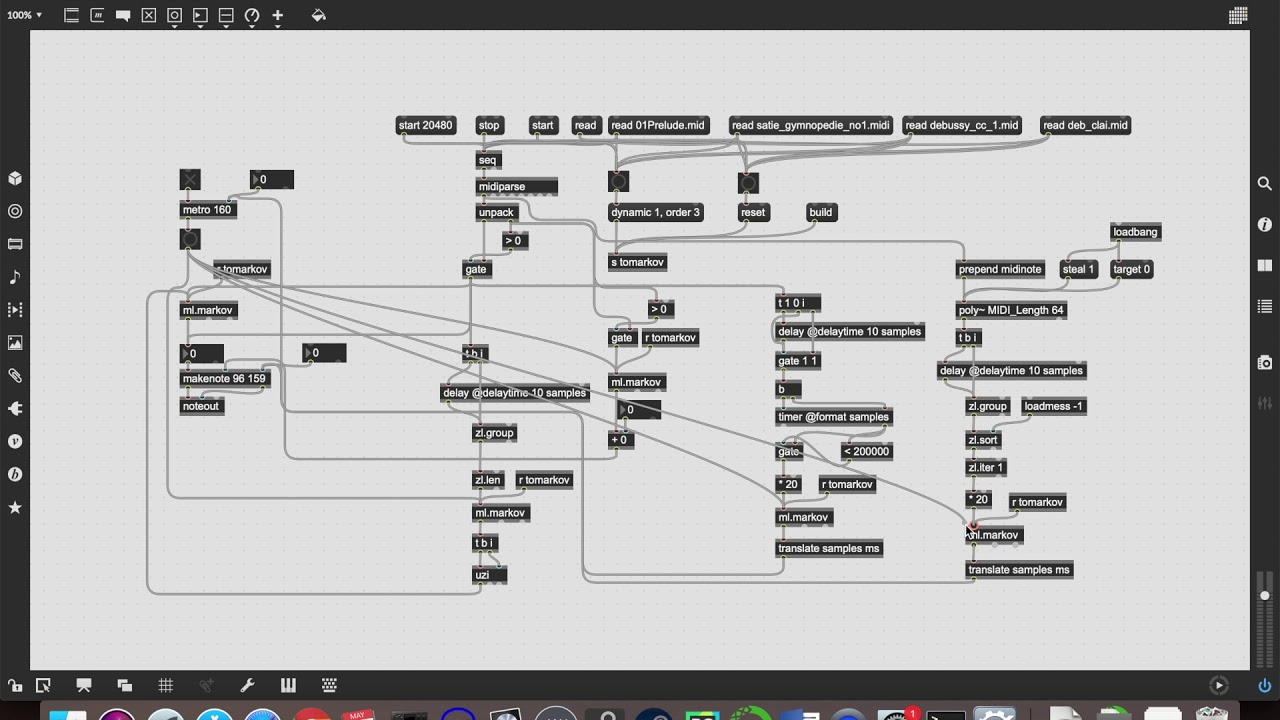Click the number box next to metro toggle
The image size is (1280, 720).
coord(272,180)
